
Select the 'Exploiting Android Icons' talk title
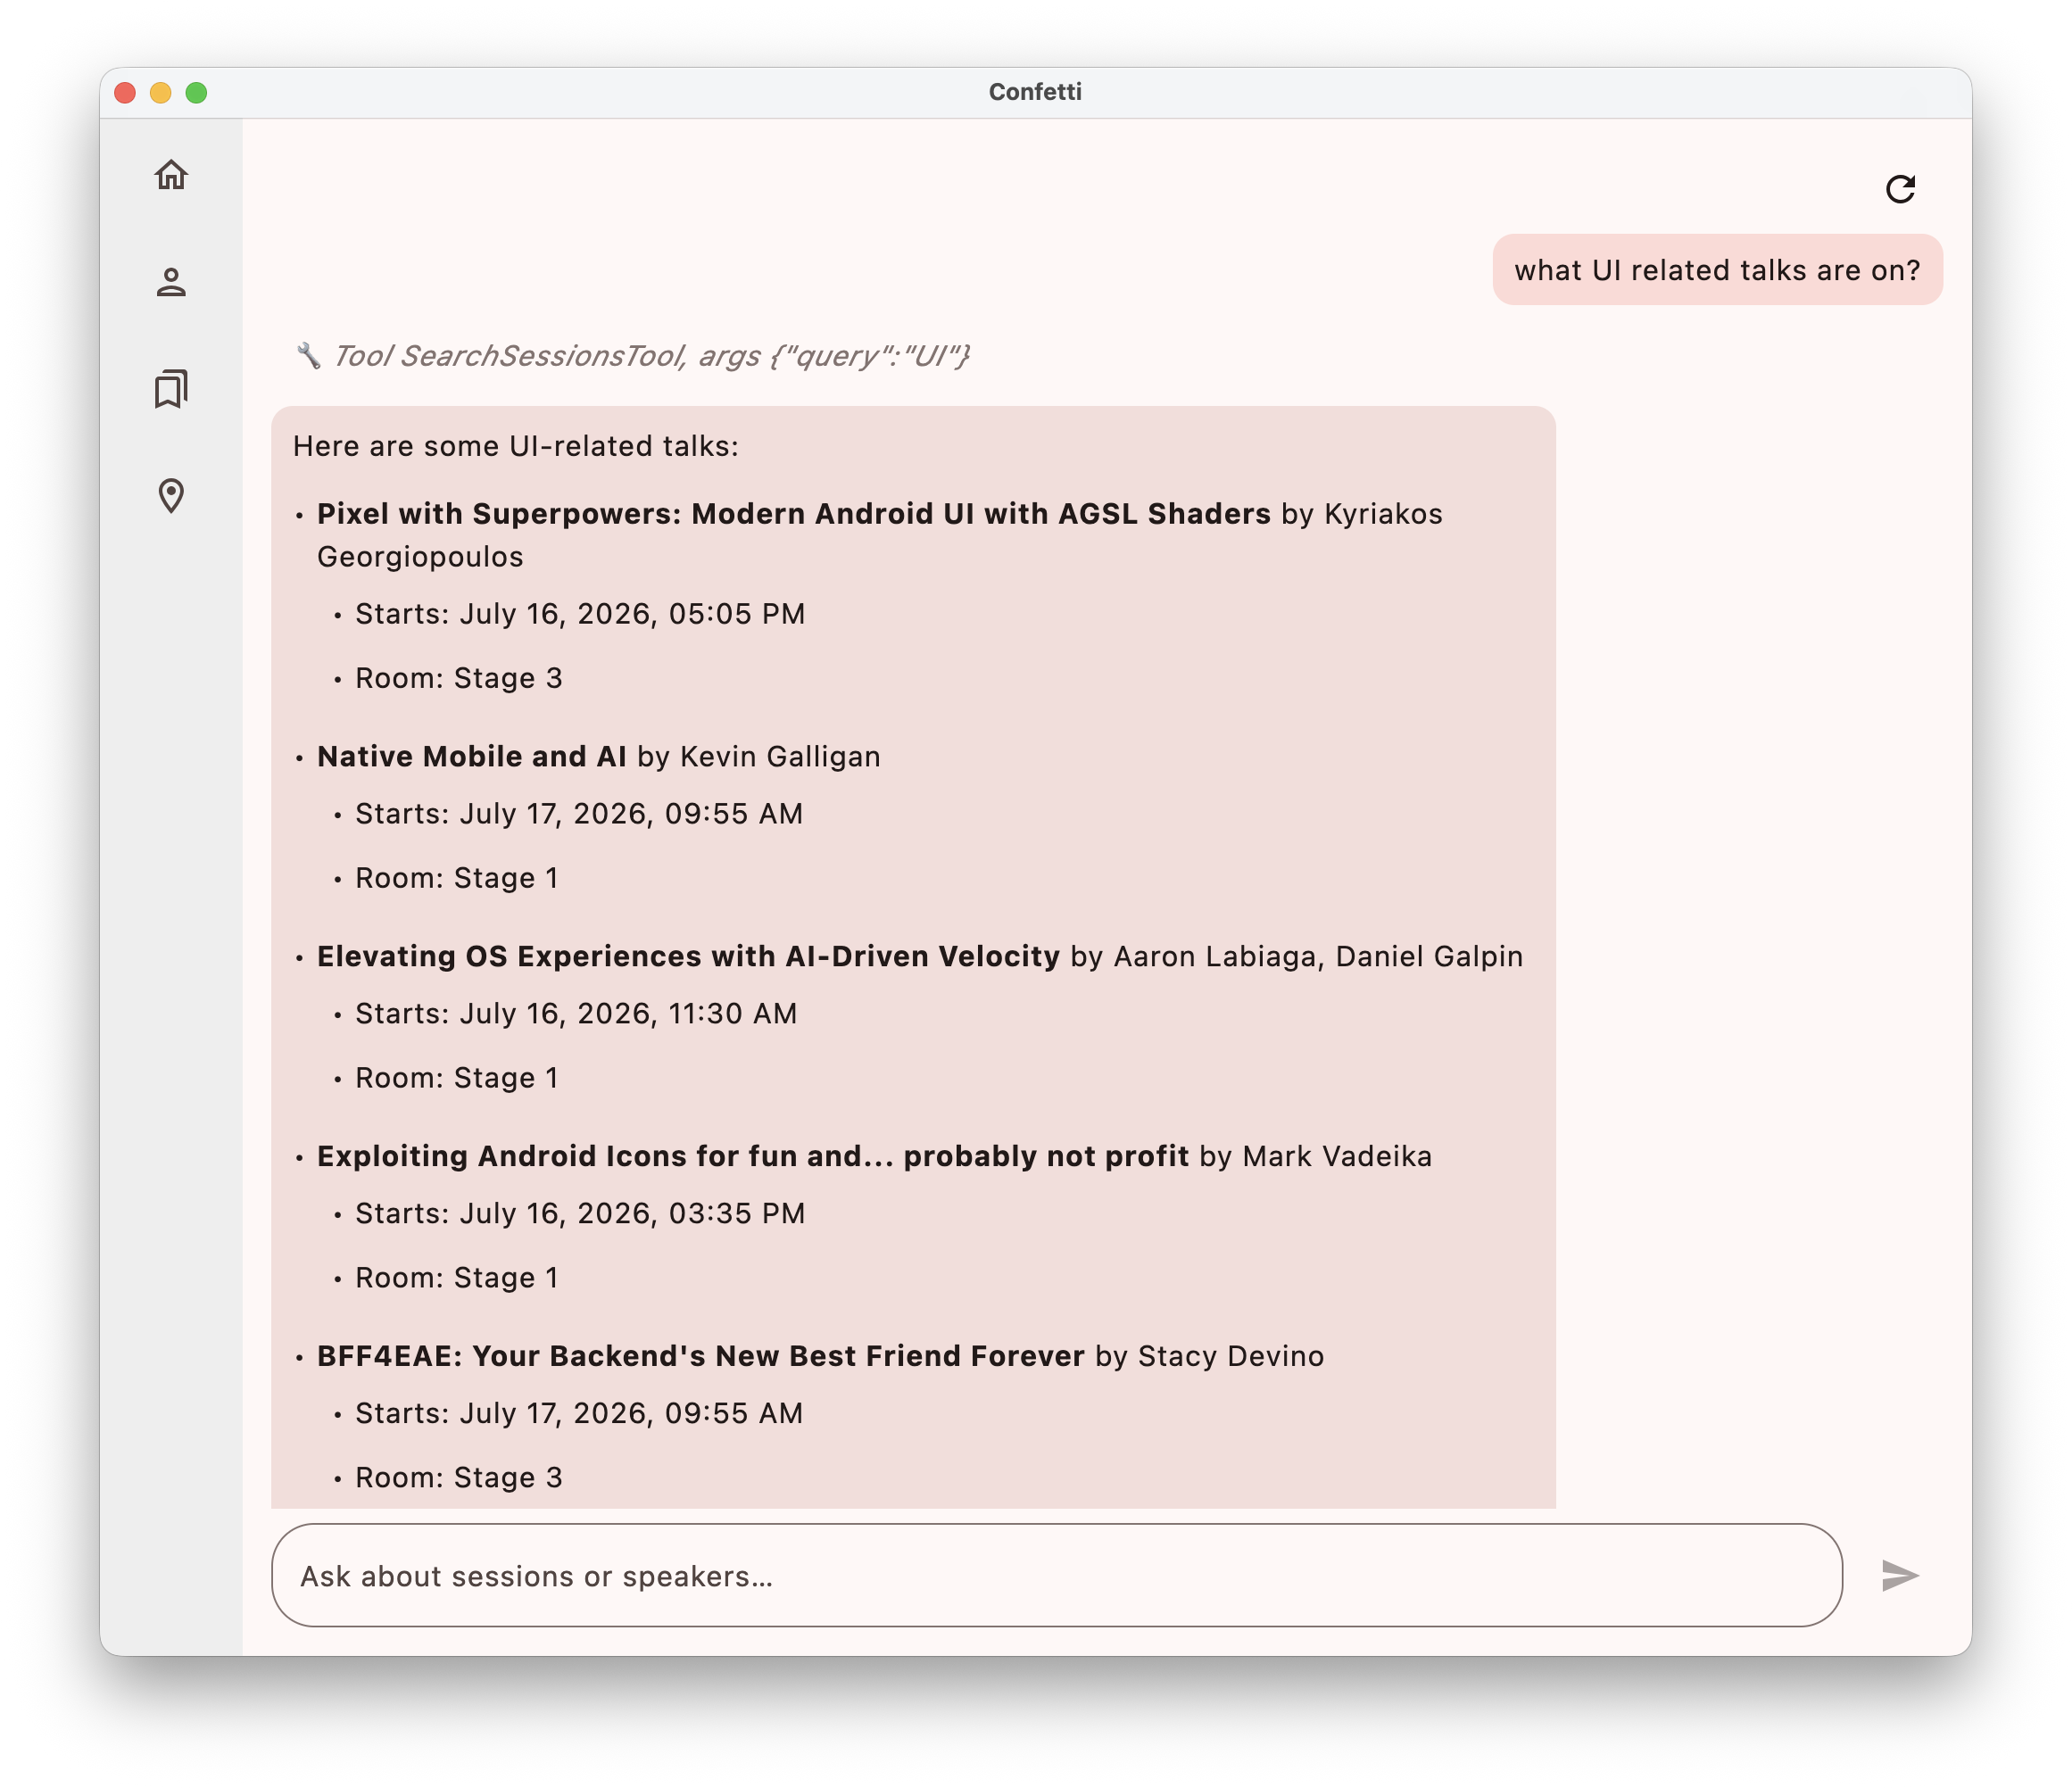[753, 1157]
